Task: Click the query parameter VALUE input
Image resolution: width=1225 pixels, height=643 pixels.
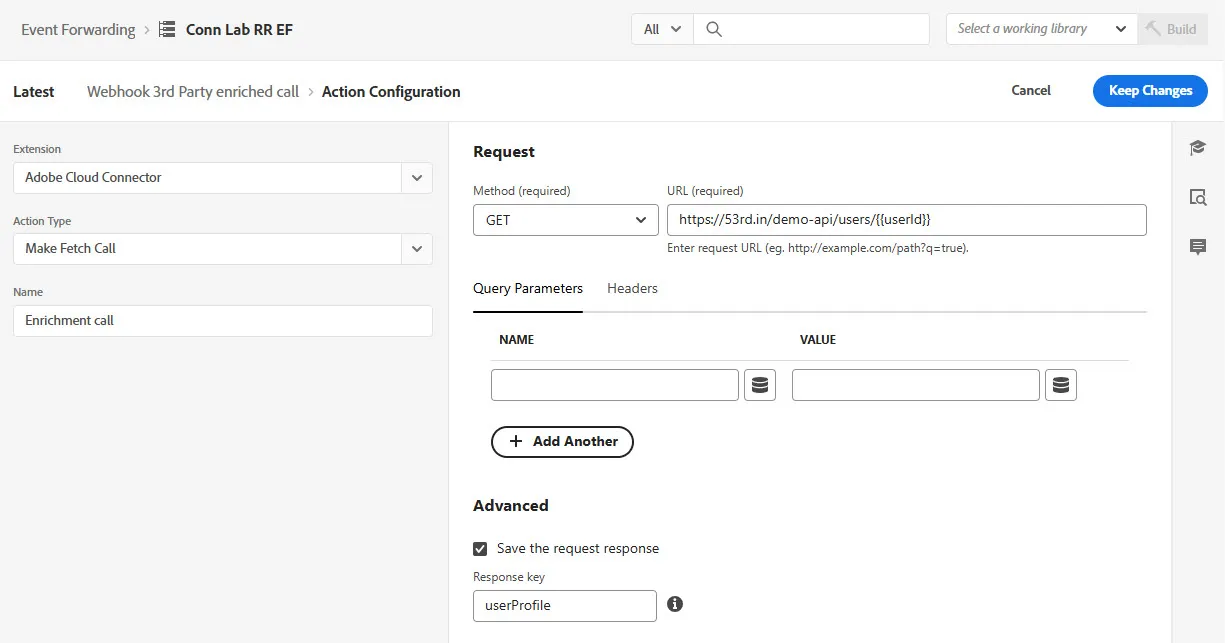Action: tap(916, 385)
